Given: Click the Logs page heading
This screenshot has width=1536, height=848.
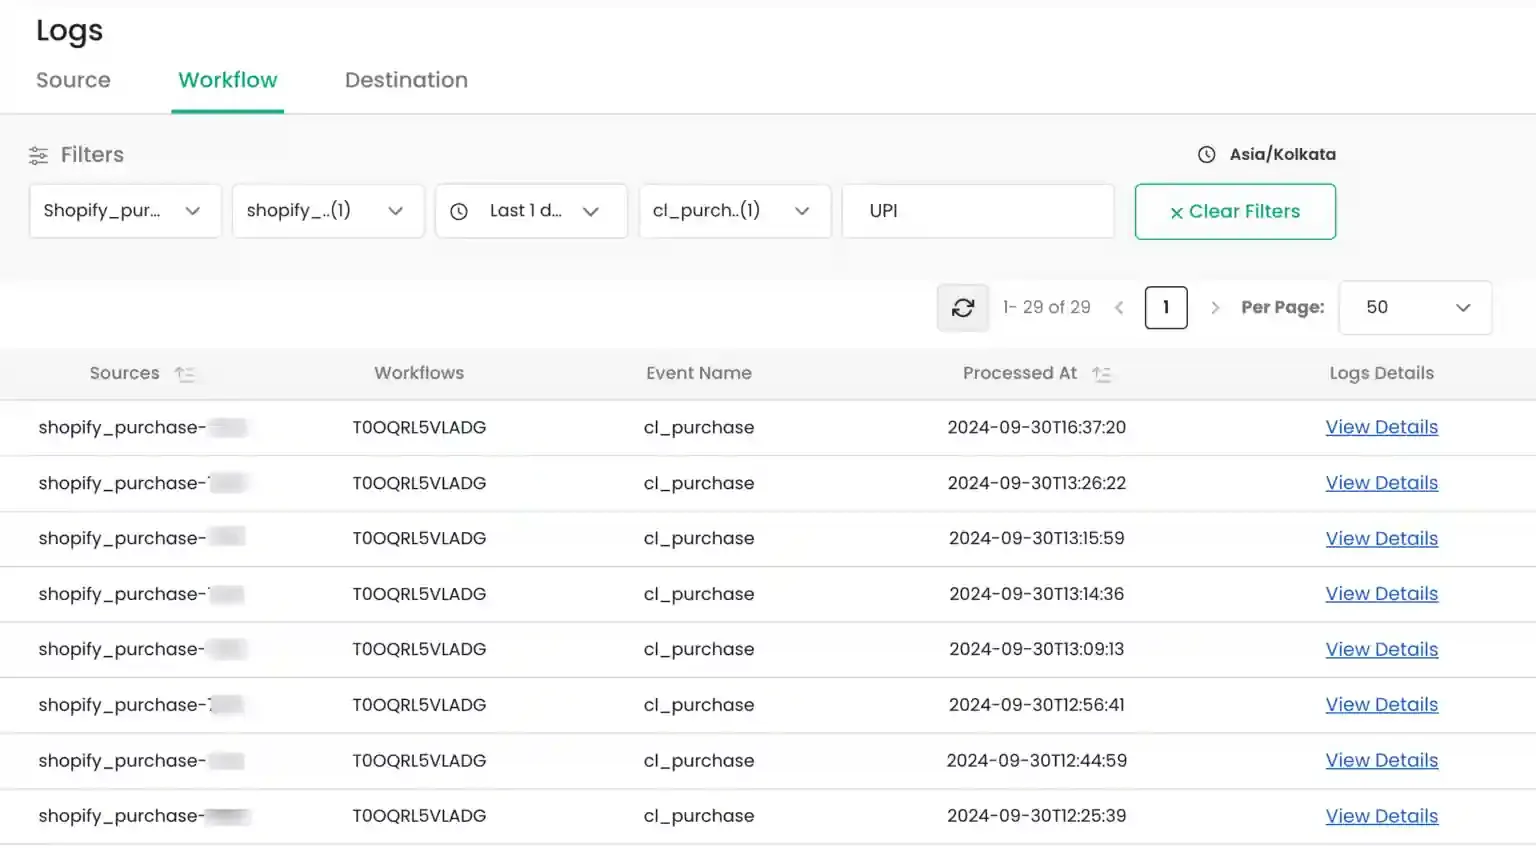Looking at the screenshot, I should pyautogui.click(x=69, y=32).
